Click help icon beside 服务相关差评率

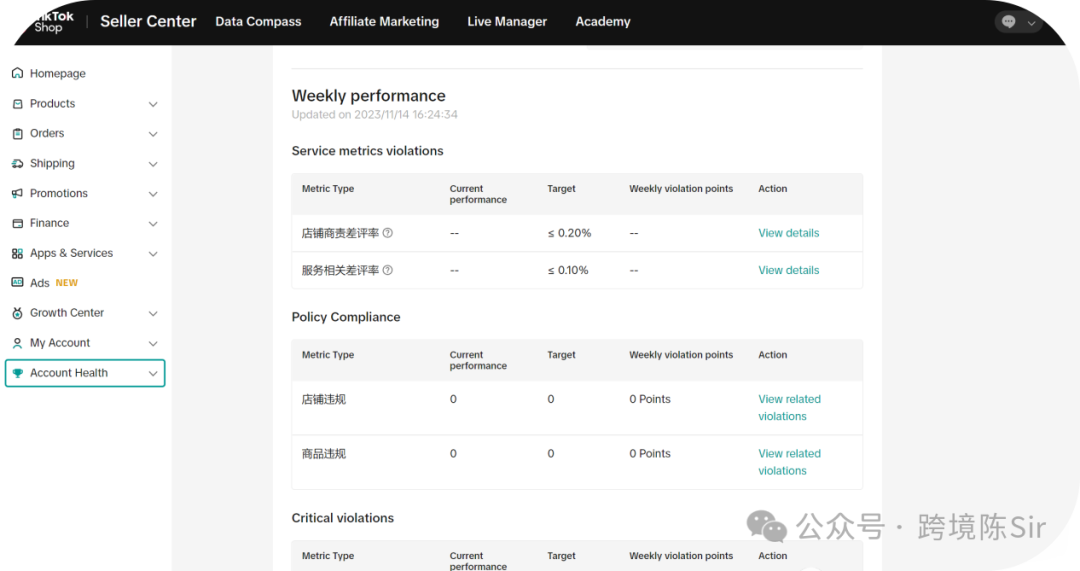pyautogui.click(x=388, y=270)
